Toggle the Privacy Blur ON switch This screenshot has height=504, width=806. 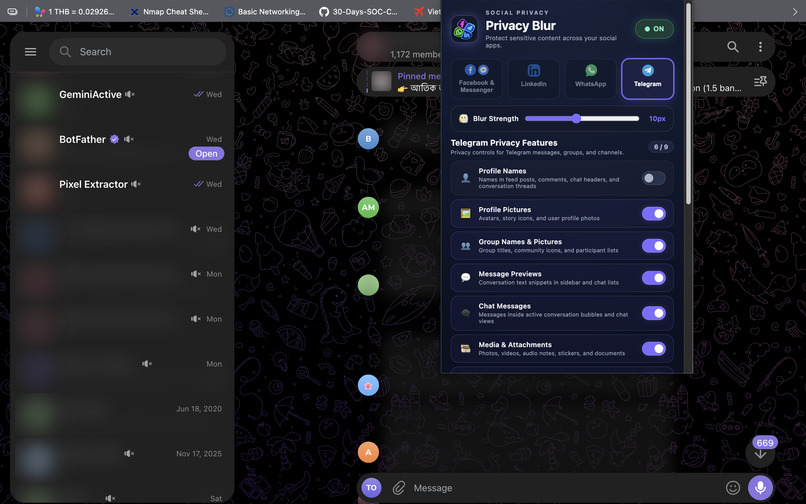[x=654, y=29]
